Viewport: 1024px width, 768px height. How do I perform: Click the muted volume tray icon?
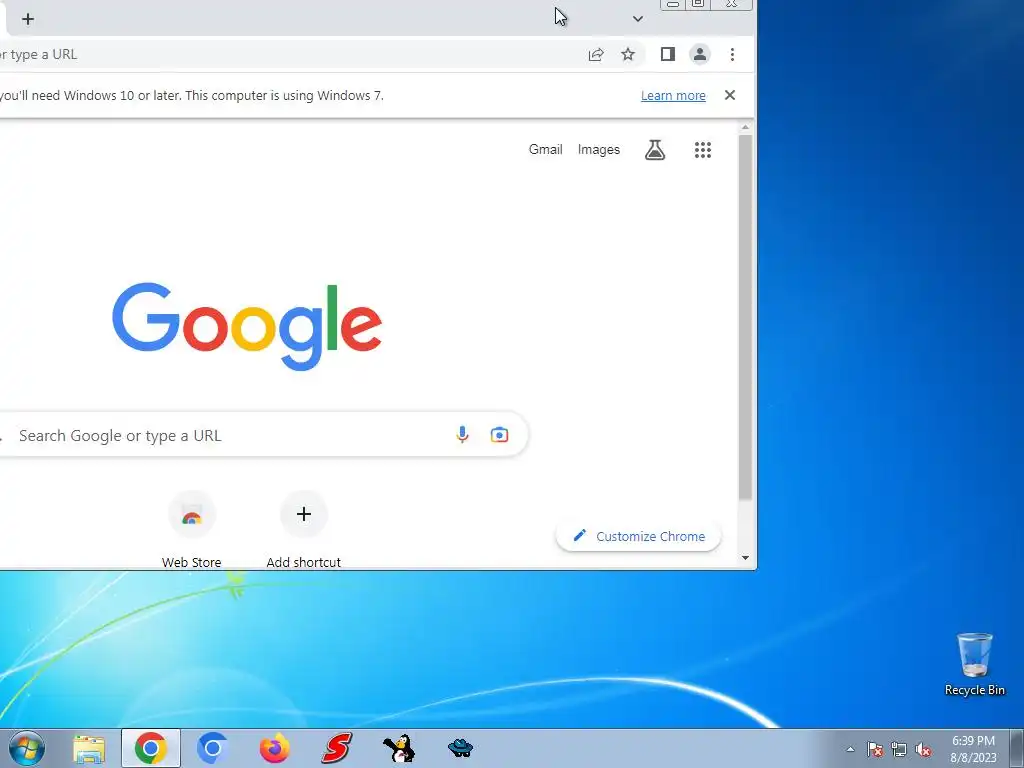coord(923,749)
